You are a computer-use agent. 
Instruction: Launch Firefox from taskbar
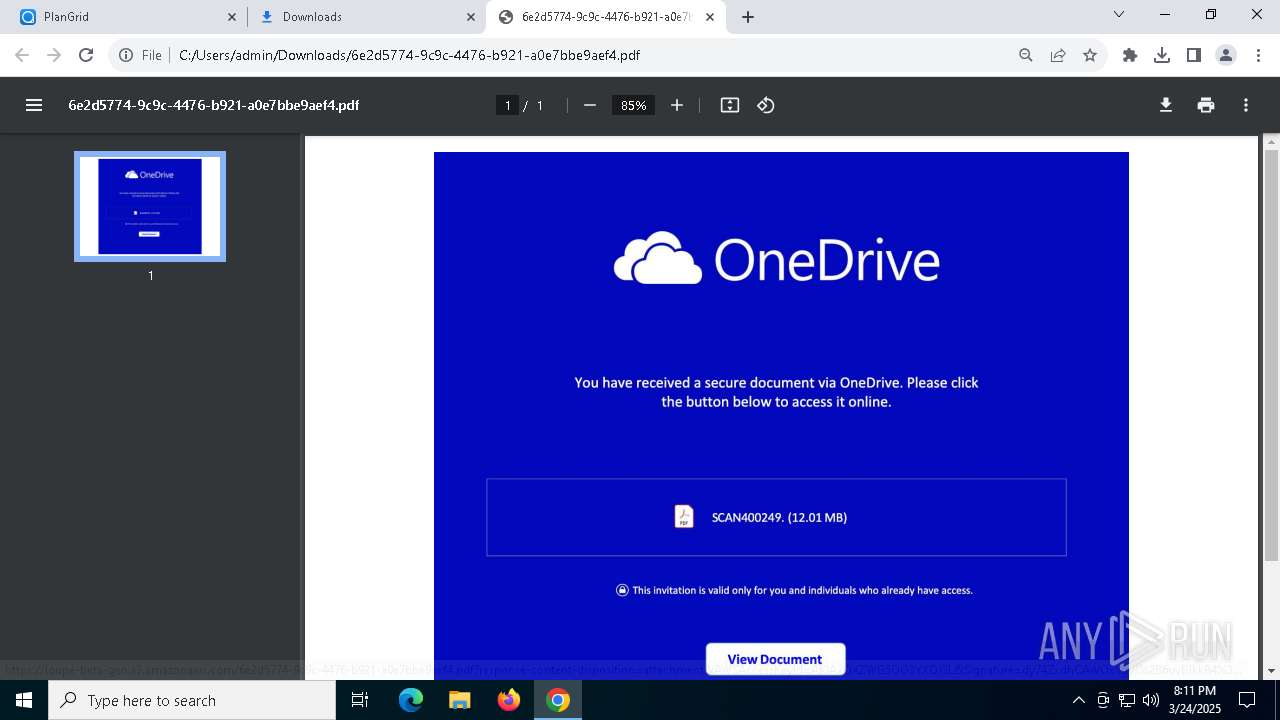point(508,700)
